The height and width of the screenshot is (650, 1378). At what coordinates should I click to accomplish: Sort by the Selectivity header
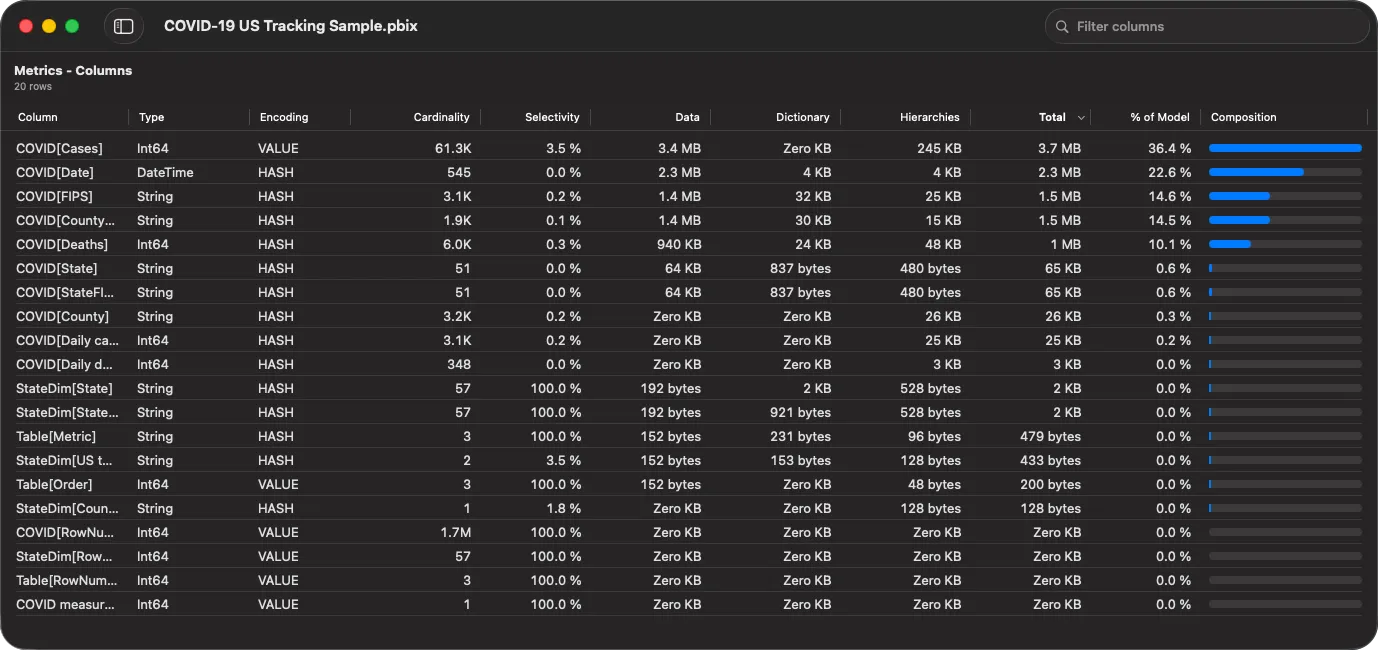click(552, 117)
